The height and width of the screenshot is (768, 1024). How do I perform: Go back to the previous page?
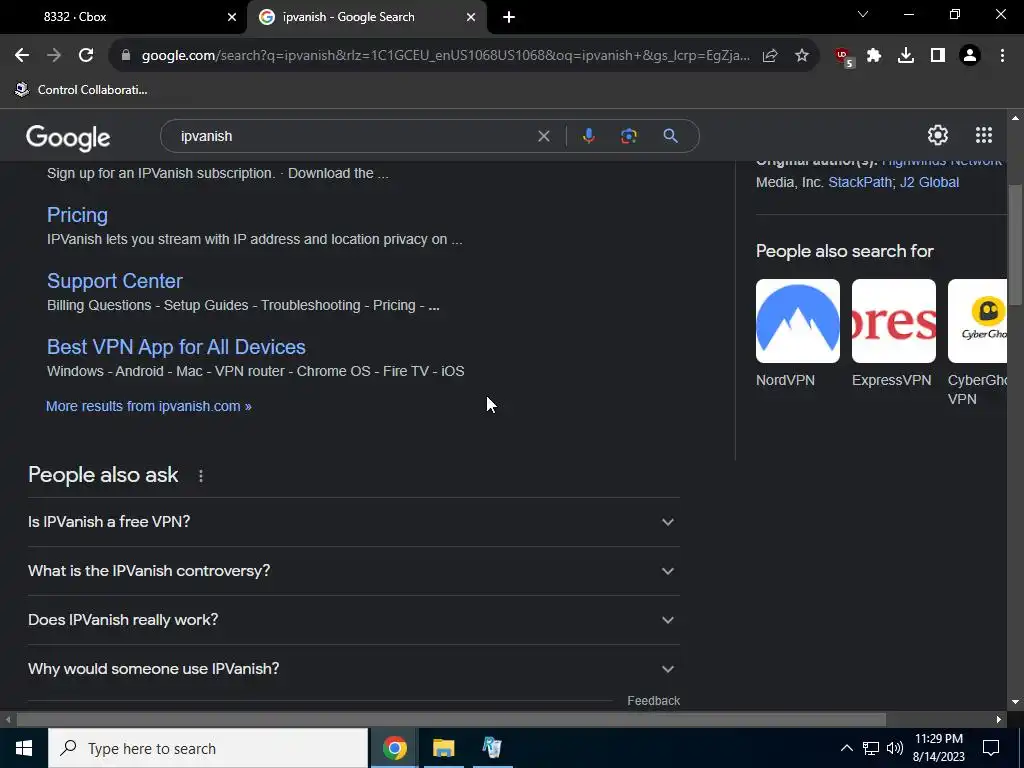pos(22,56)
